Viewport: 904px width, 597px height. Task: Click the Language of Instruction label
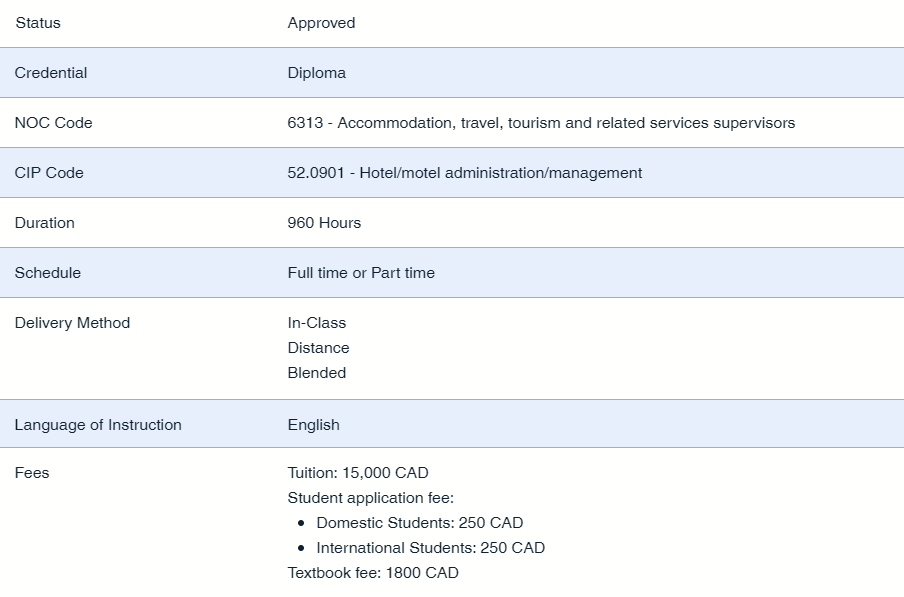point(98,425)
